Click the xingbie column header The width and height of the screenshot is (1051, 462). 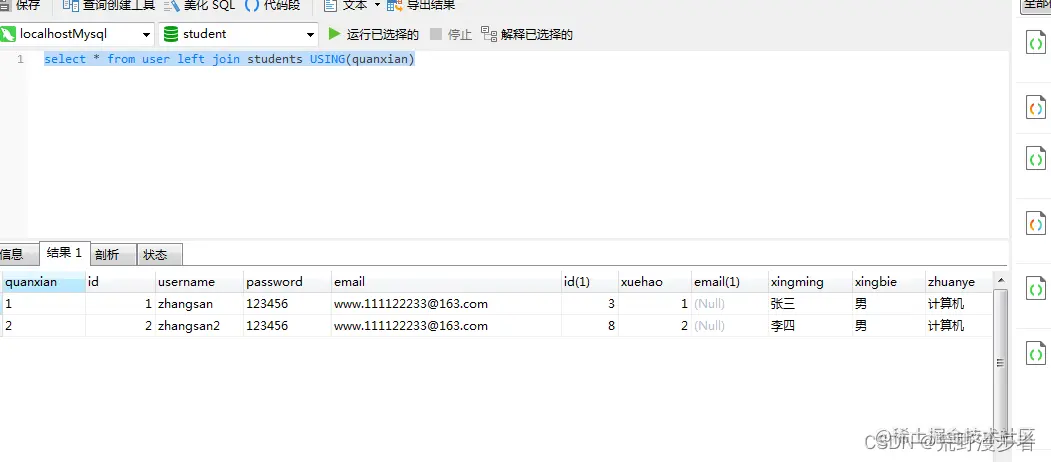pyautogui.click(x=888, y=282)
